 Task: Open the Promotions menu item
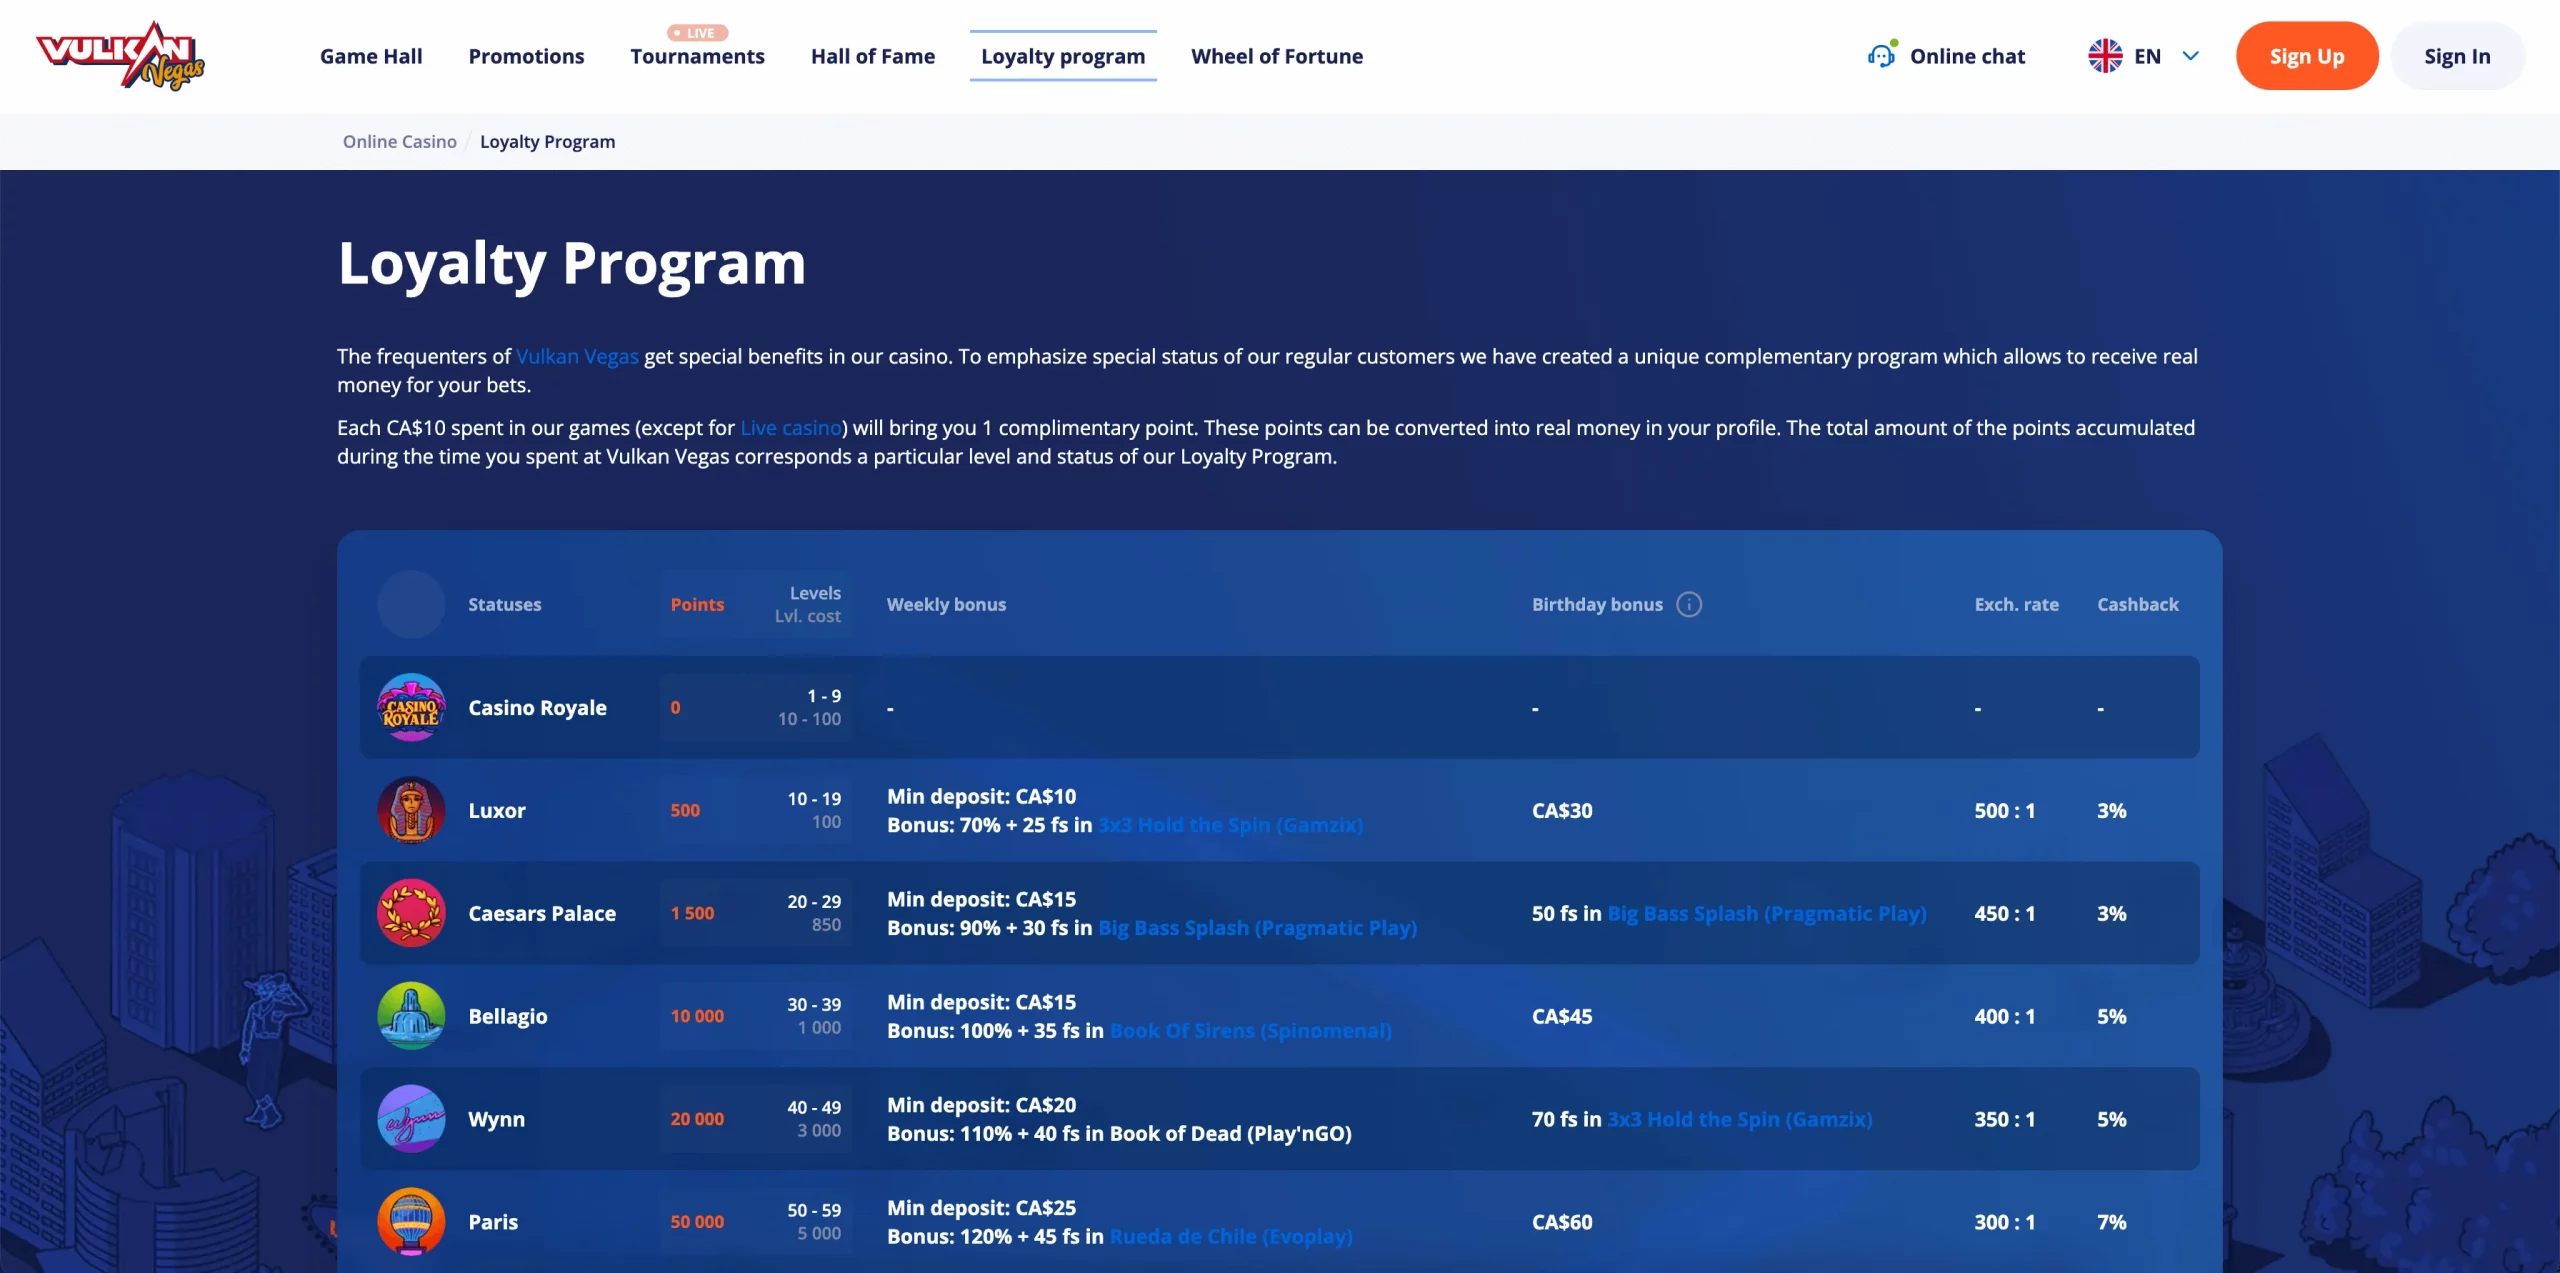pyautogui.click(x=526, y=56)
